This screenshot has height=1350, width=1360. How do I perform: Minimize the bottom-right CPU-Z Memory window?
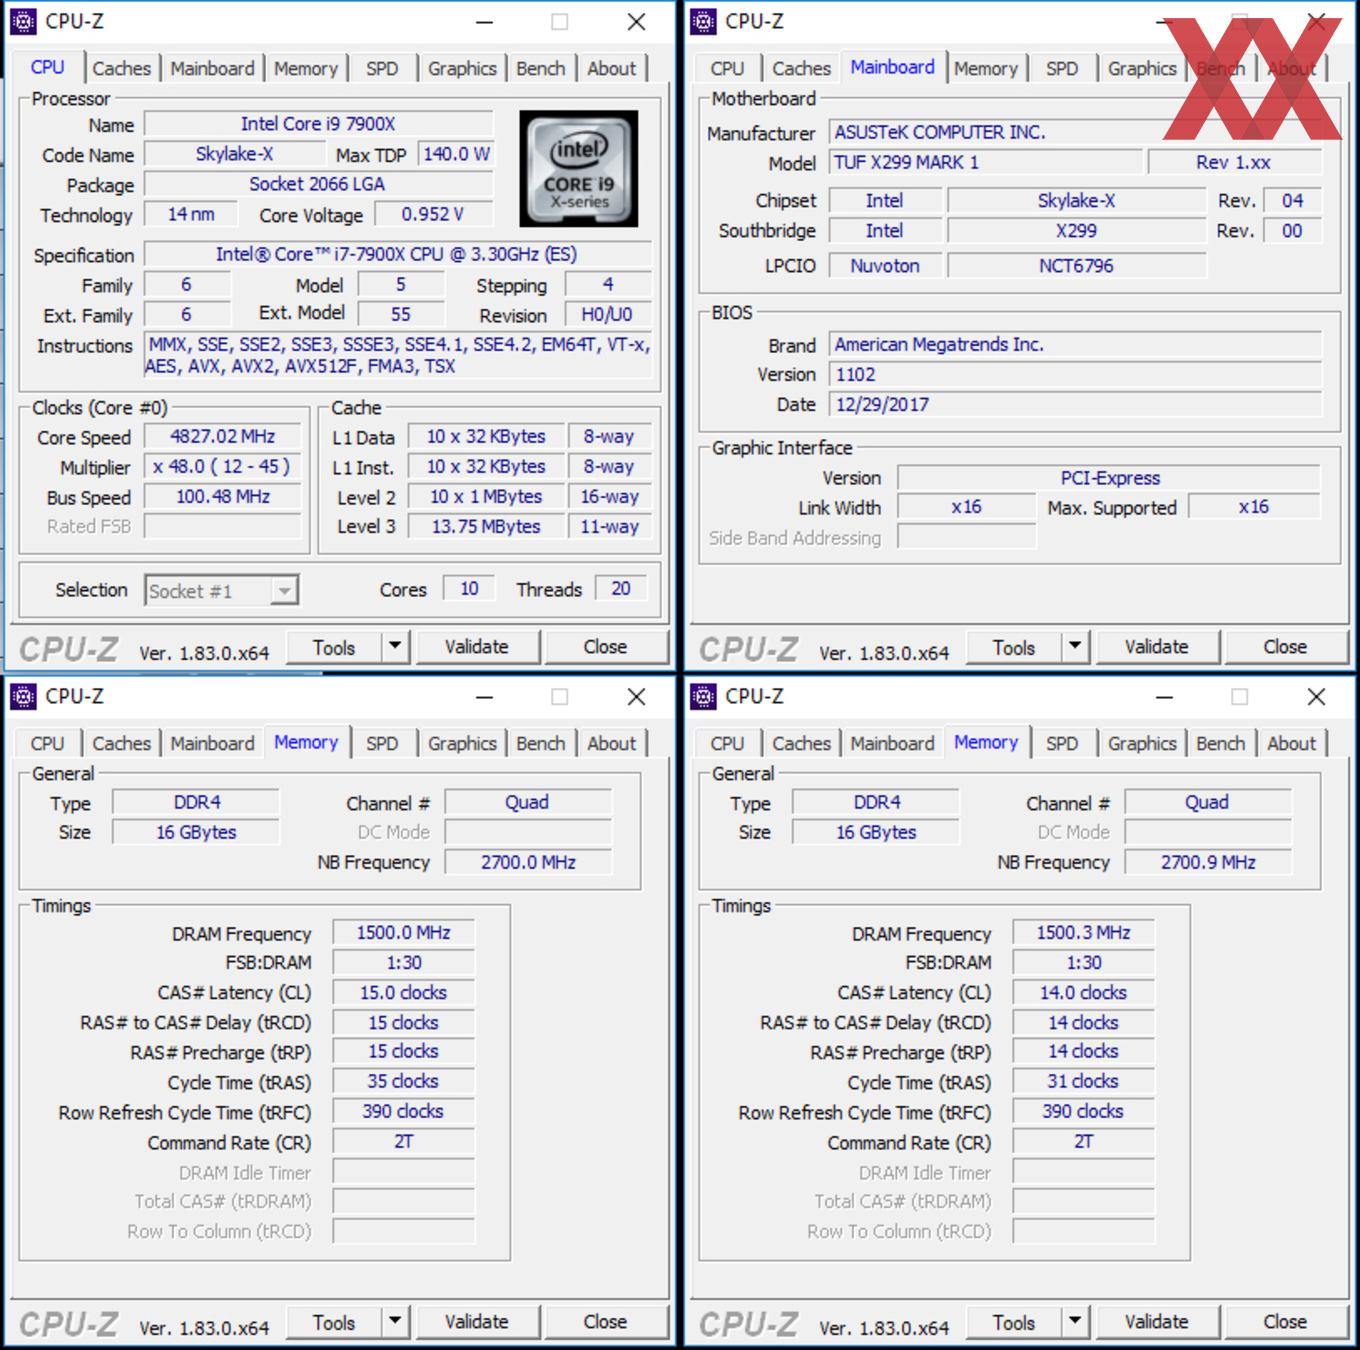(1164, 697)
